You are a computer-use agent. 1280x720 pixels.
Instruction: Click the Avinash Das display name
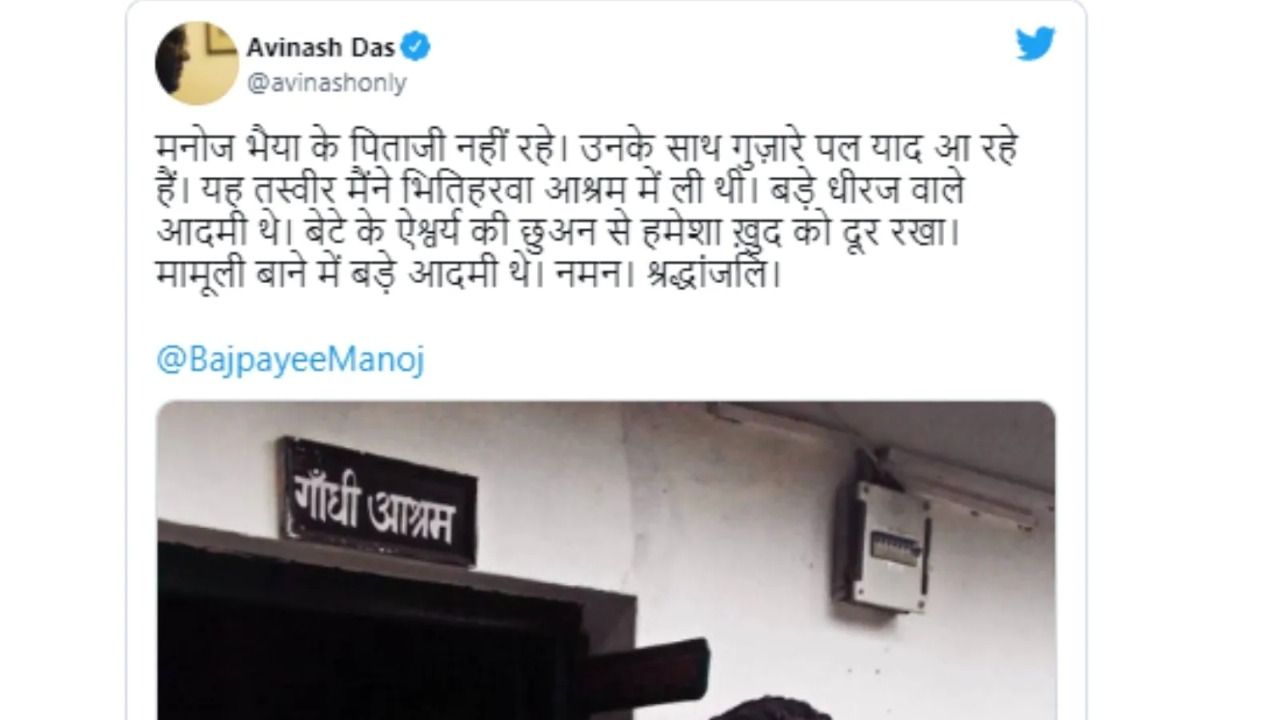coord(321,47)
